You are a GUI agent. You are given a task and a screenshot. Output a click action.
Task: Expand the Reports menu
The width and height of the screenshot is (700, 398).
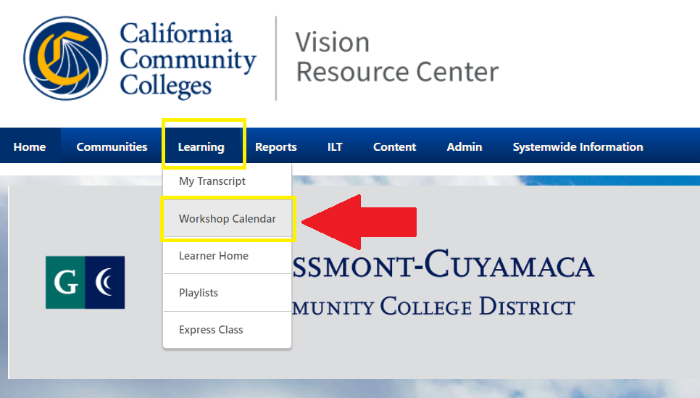(276, 147)
